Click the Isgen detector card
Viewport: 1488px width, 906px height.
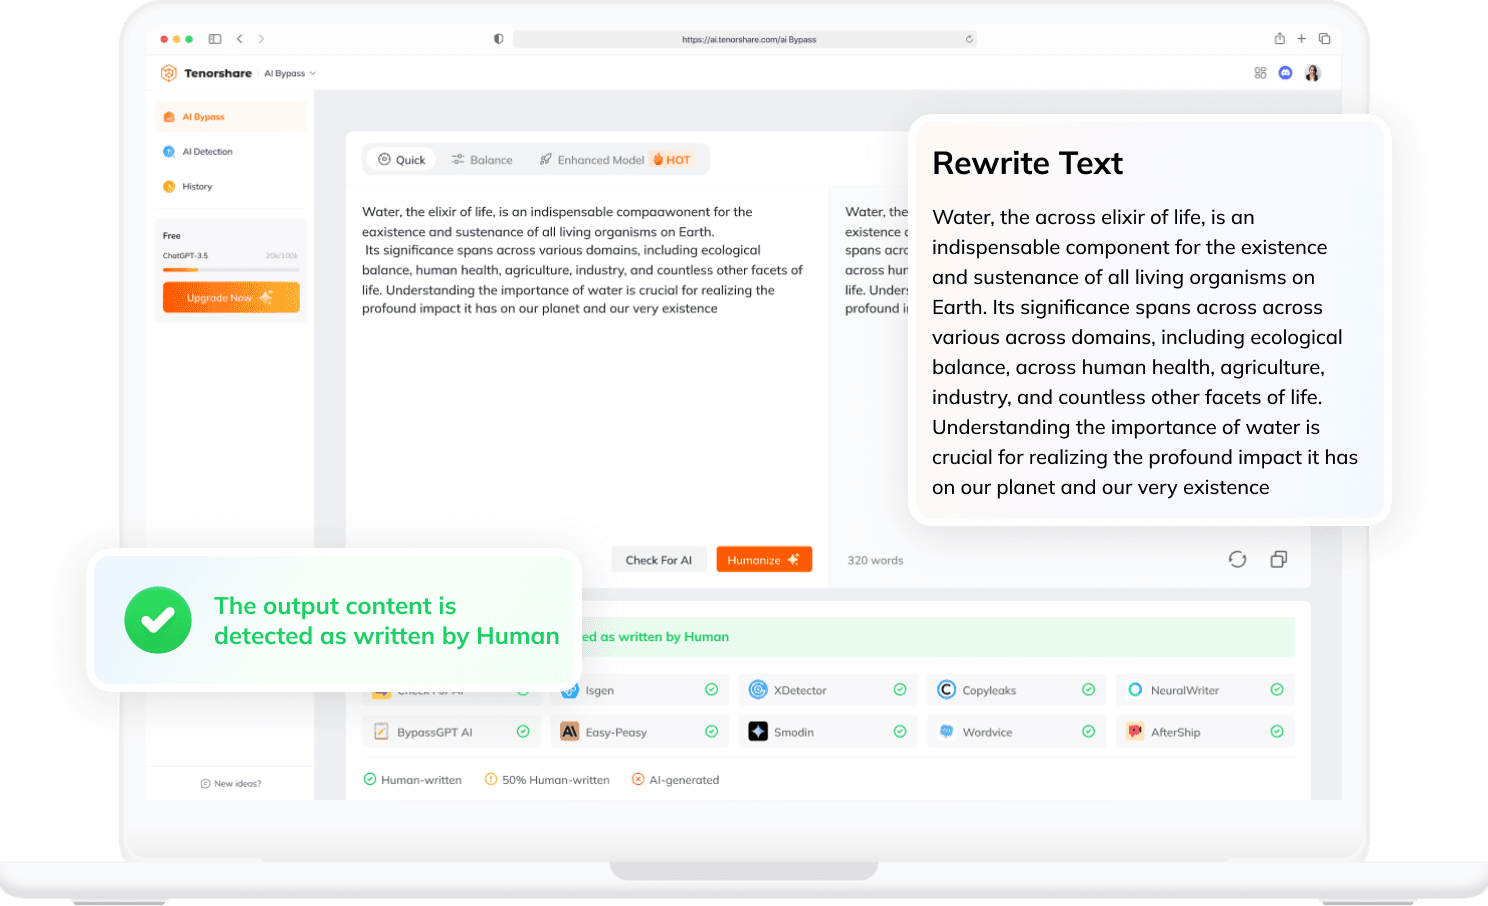(639, 690)
